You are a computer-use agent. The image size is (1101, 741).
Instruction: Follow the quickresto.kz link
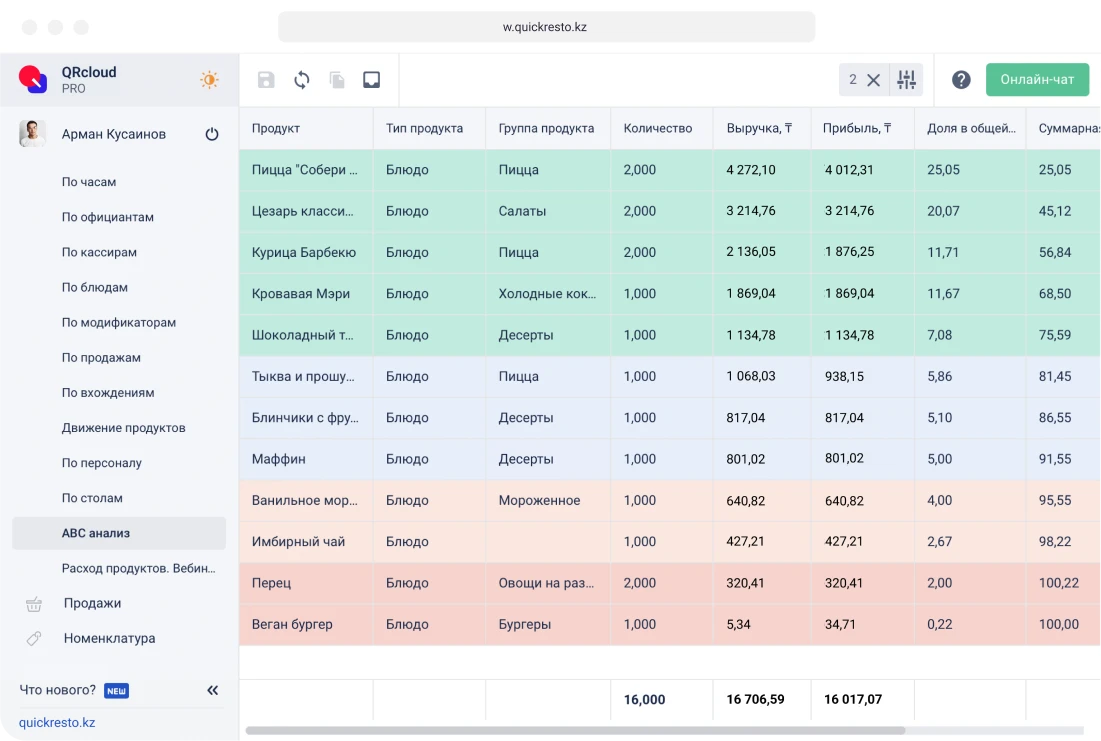pos(57,722)
